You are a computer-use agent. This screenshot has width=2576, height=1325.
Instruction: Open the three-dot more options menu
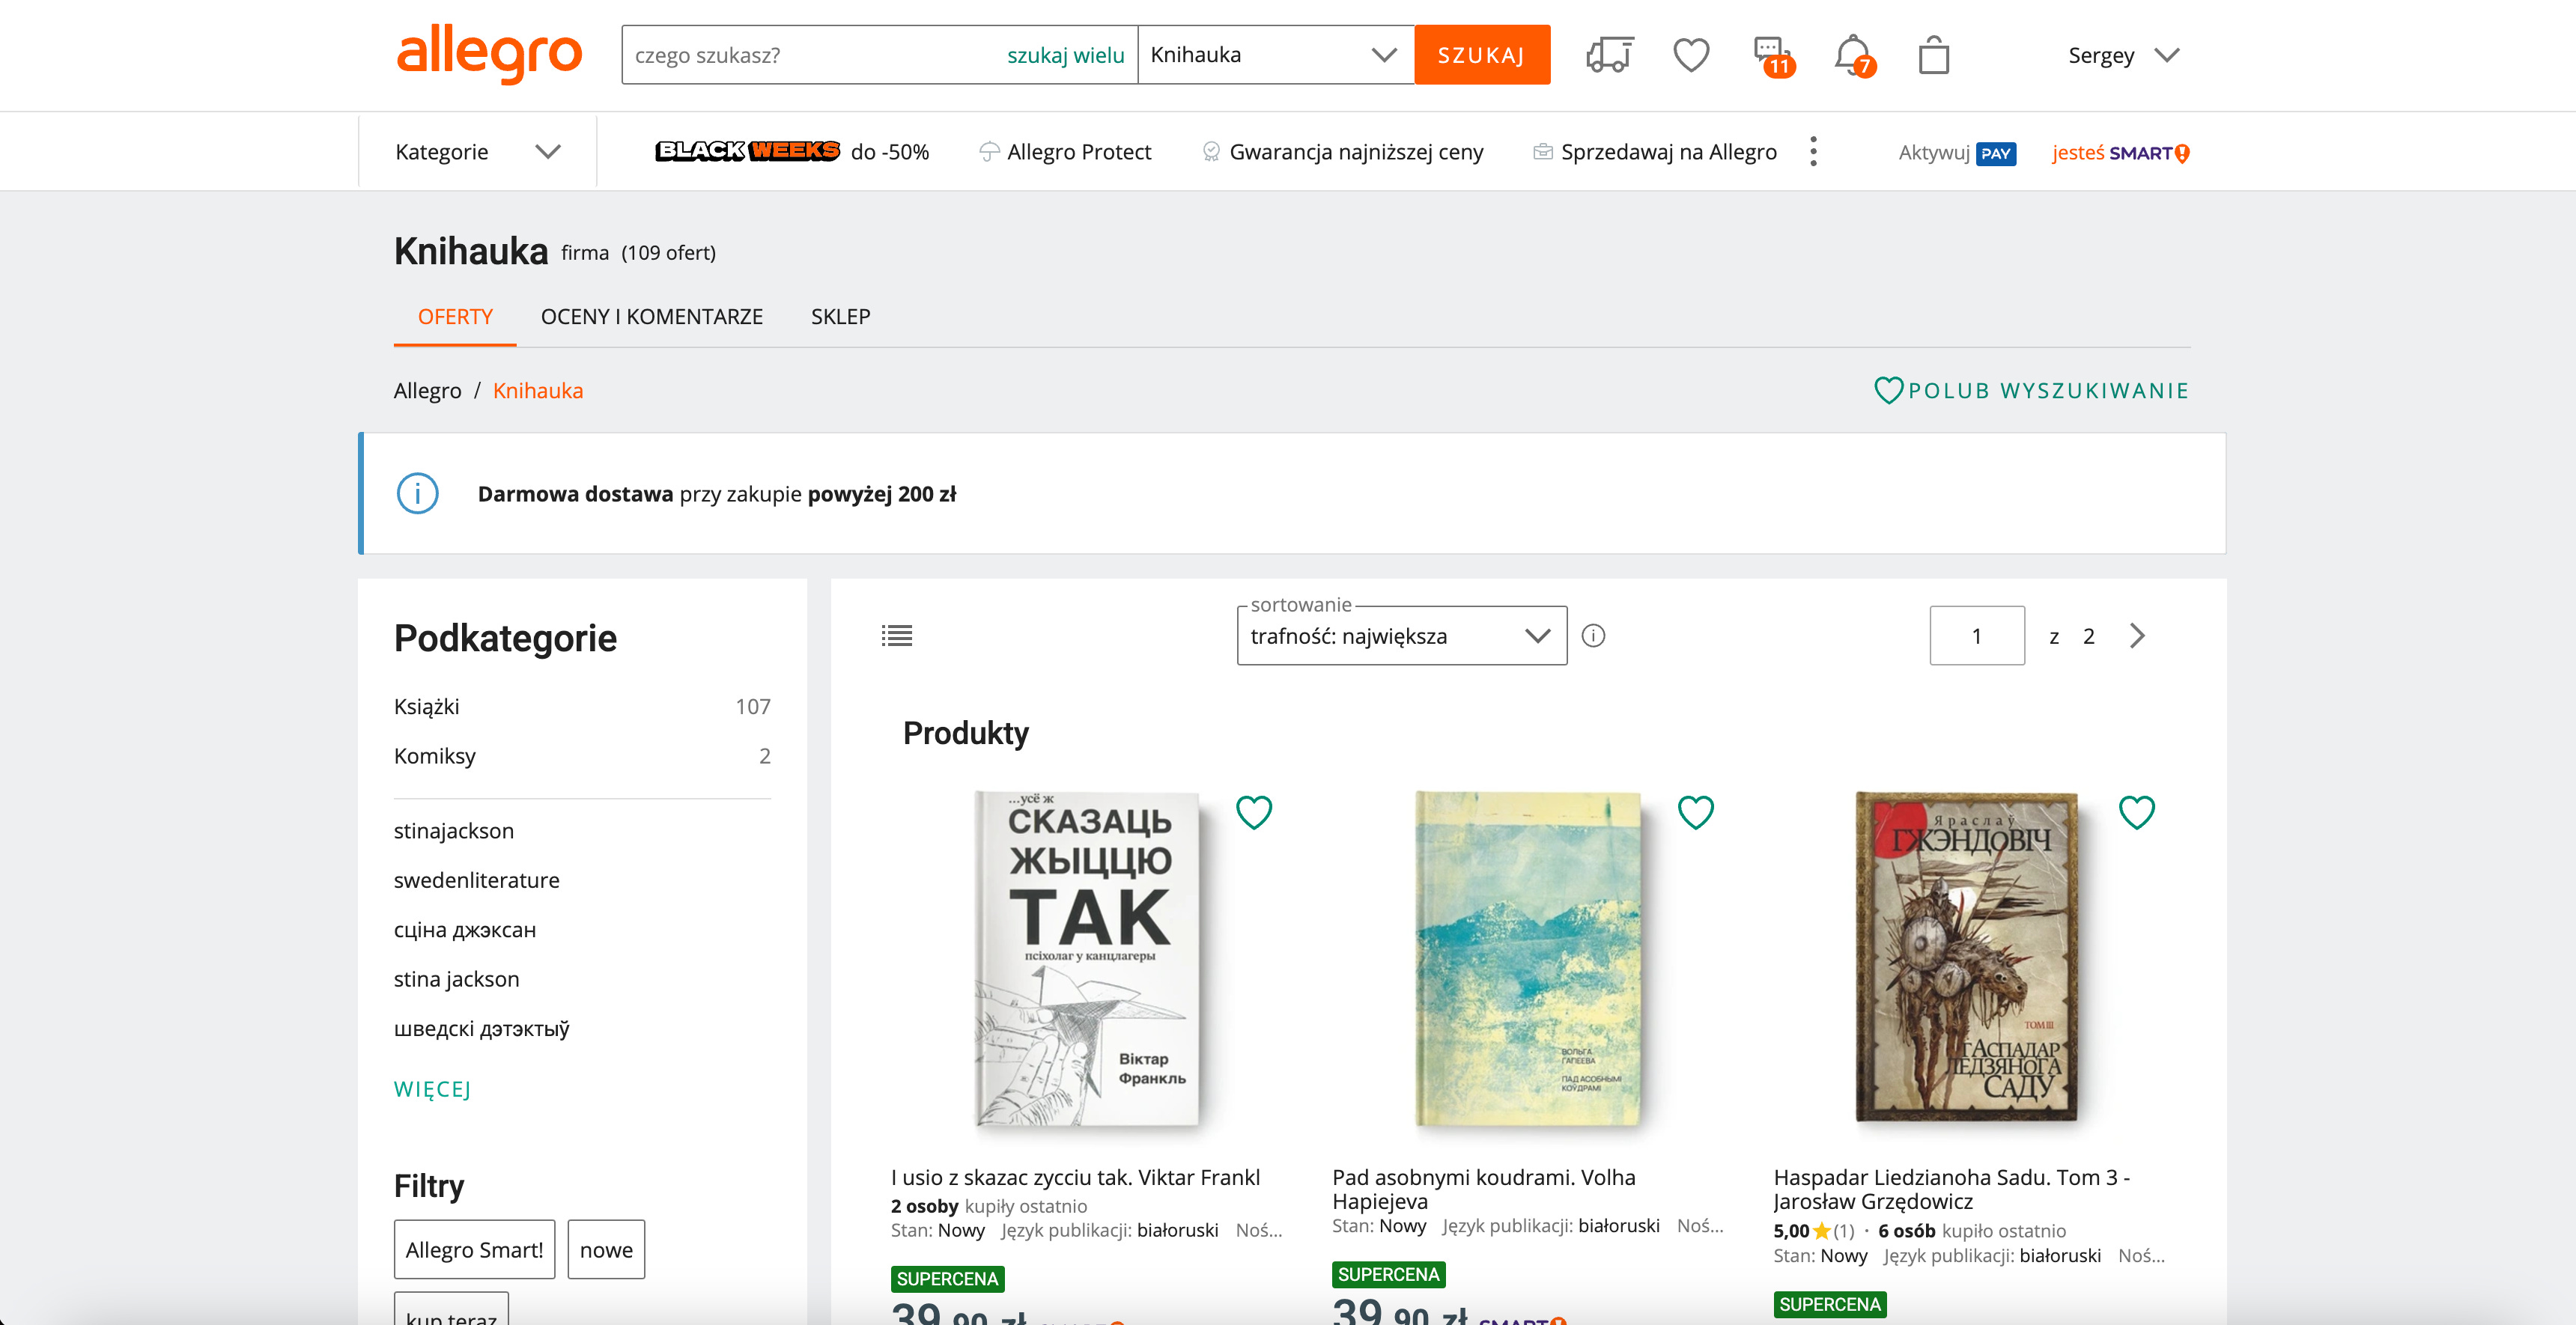tap(1813, 152)
